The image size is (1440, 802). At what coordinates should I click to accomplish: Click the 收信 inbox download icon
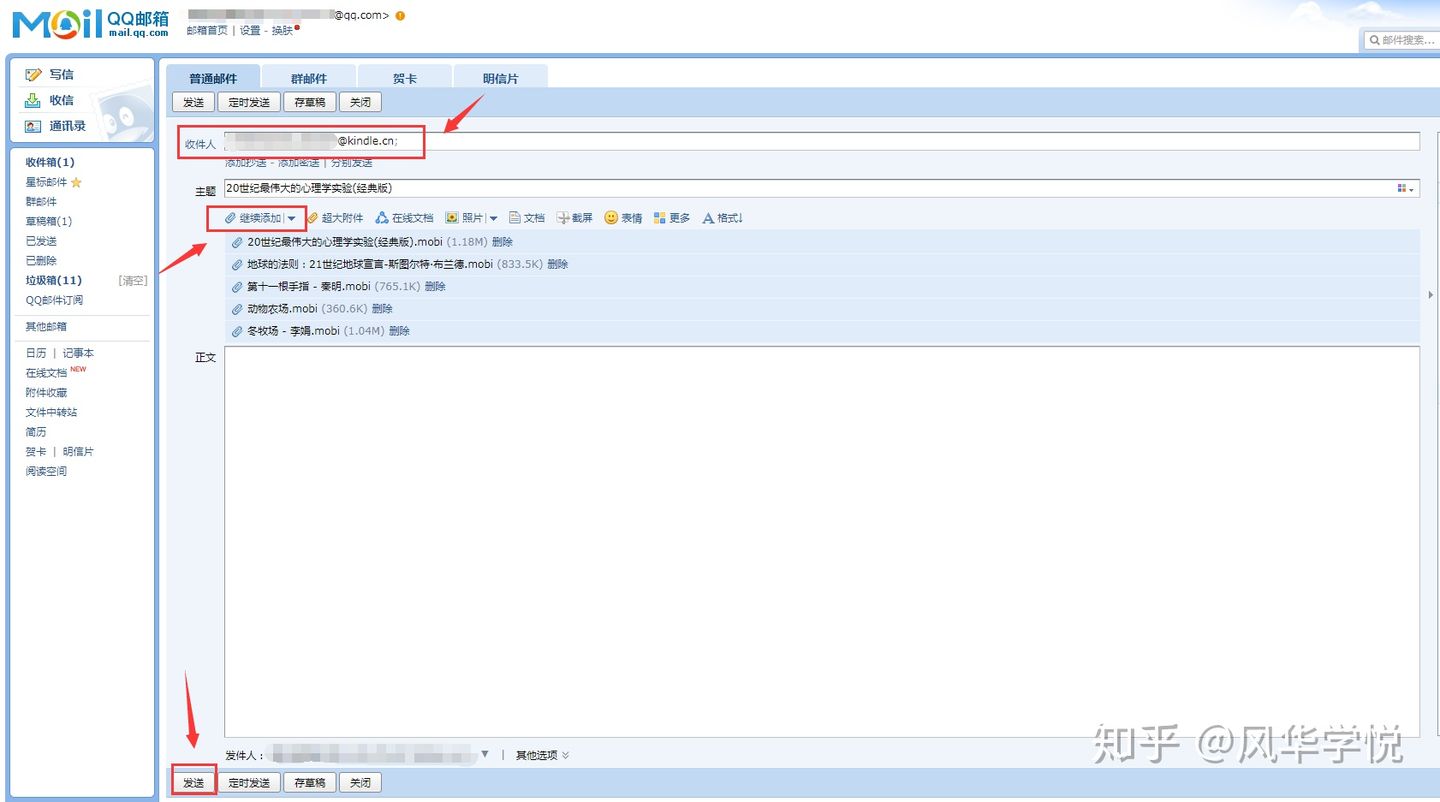point(33,100)
